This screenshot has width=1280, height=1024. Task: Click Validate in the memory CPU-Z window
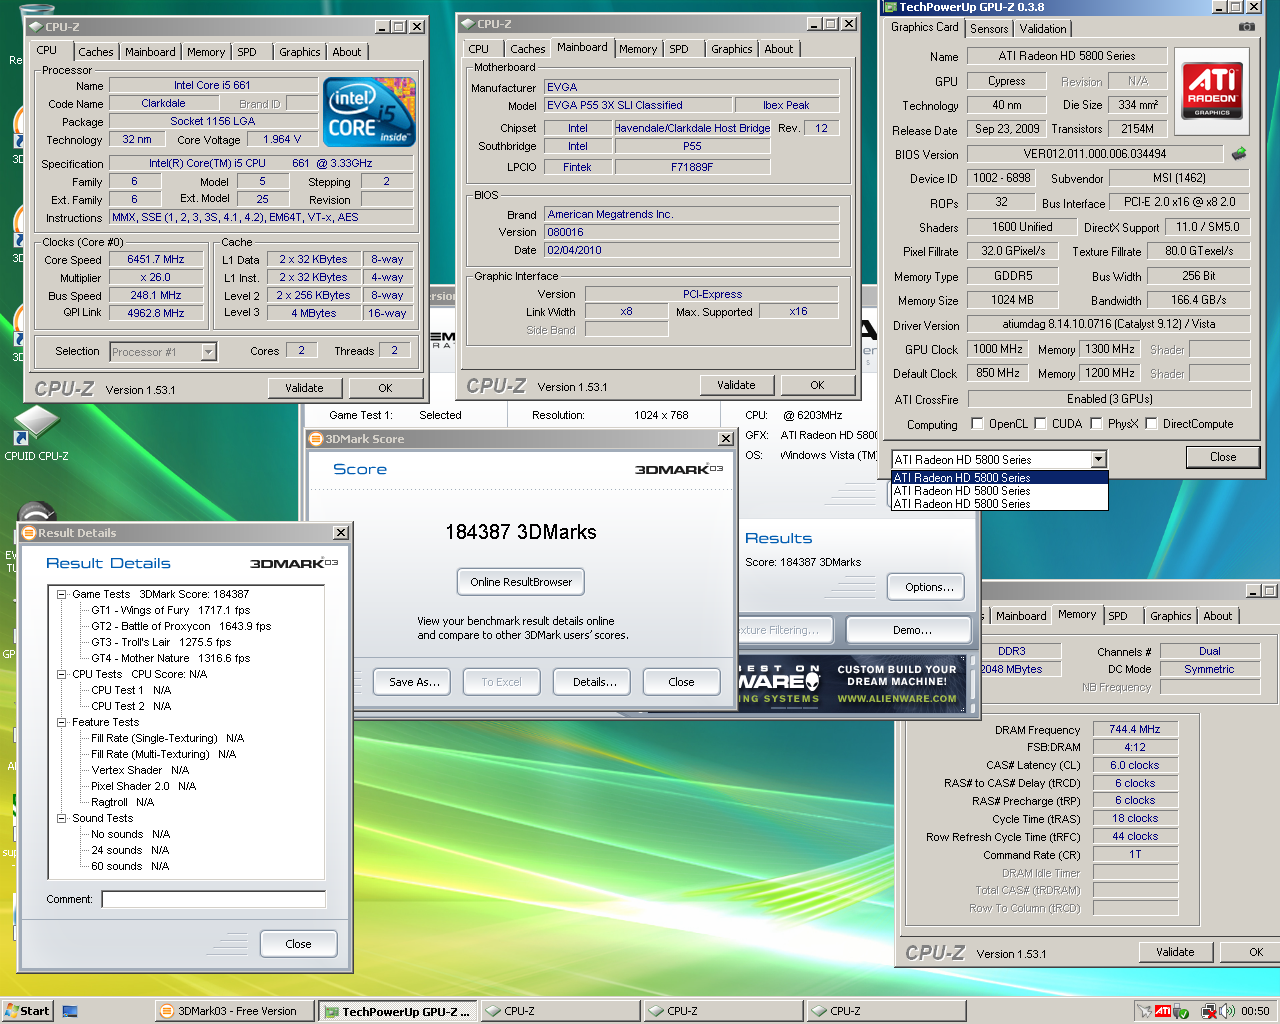(x=1175, y=952)
